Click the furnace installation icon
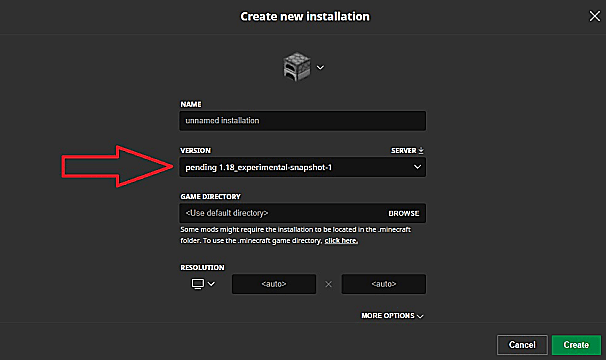606x360 pixels. (296, 67)
